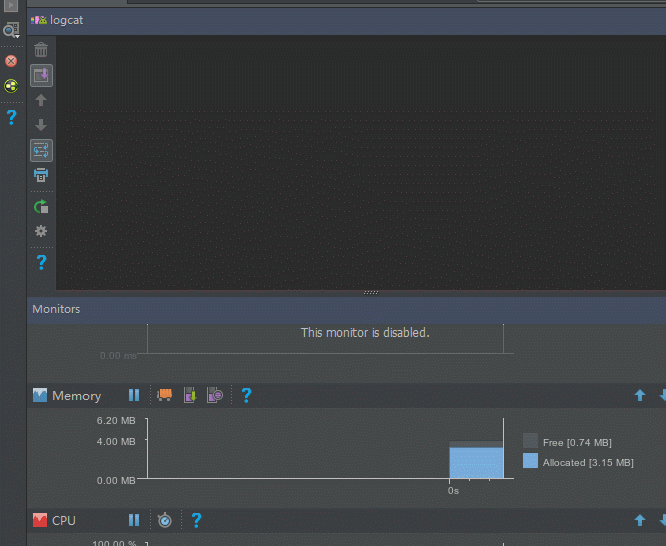Viewport: 666px width, 546px height.
Task: Click the Free memory gray swatch
Action: [x=530, y=441]
